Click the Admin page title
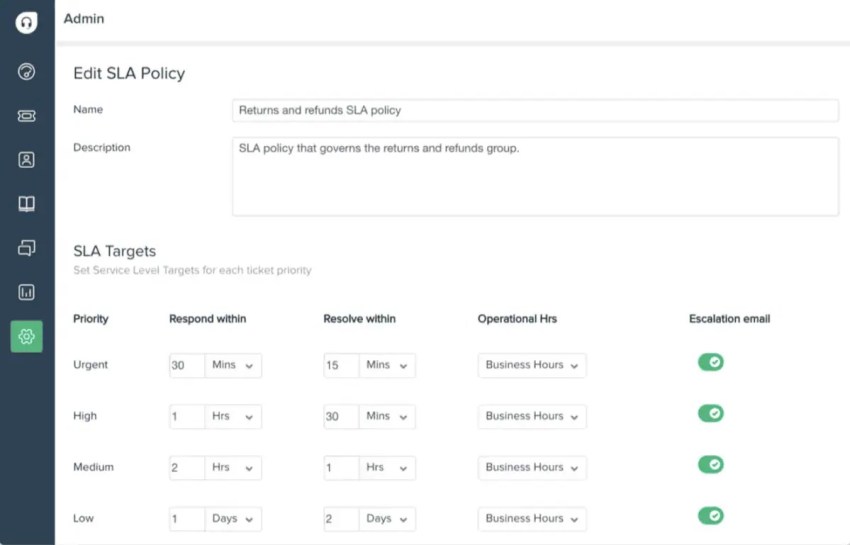Screen dimensions: 850x545 (84, 18)
